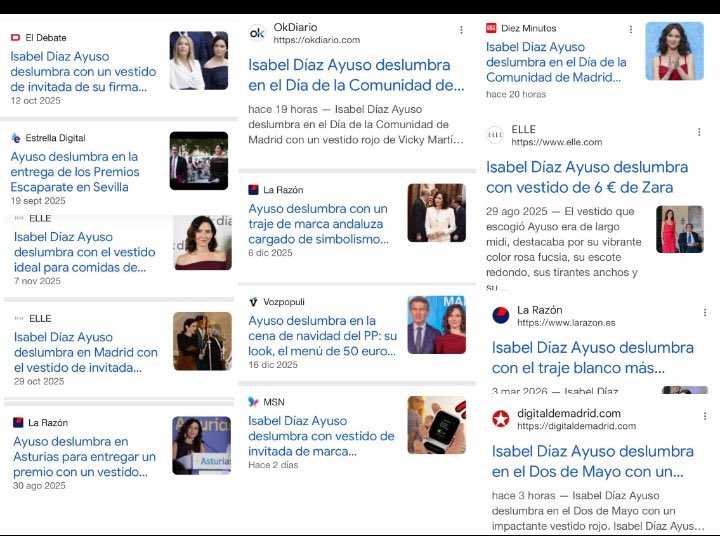Open the Estrella Digital article thumbnail
Image resolution: width=720 pixels, height=536 pixels.
pos(199,161)
